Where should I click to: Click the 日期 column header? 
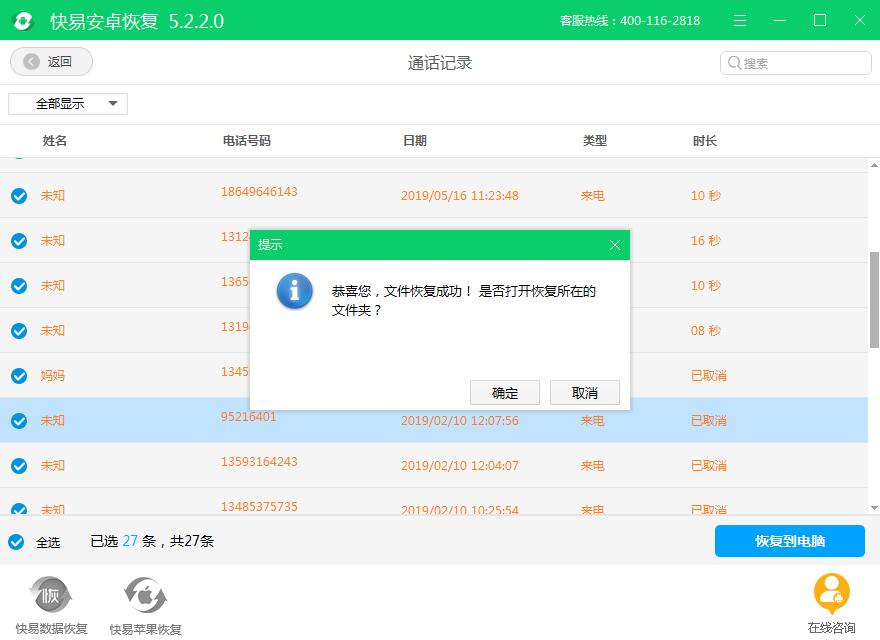click(x=416, y=140)
